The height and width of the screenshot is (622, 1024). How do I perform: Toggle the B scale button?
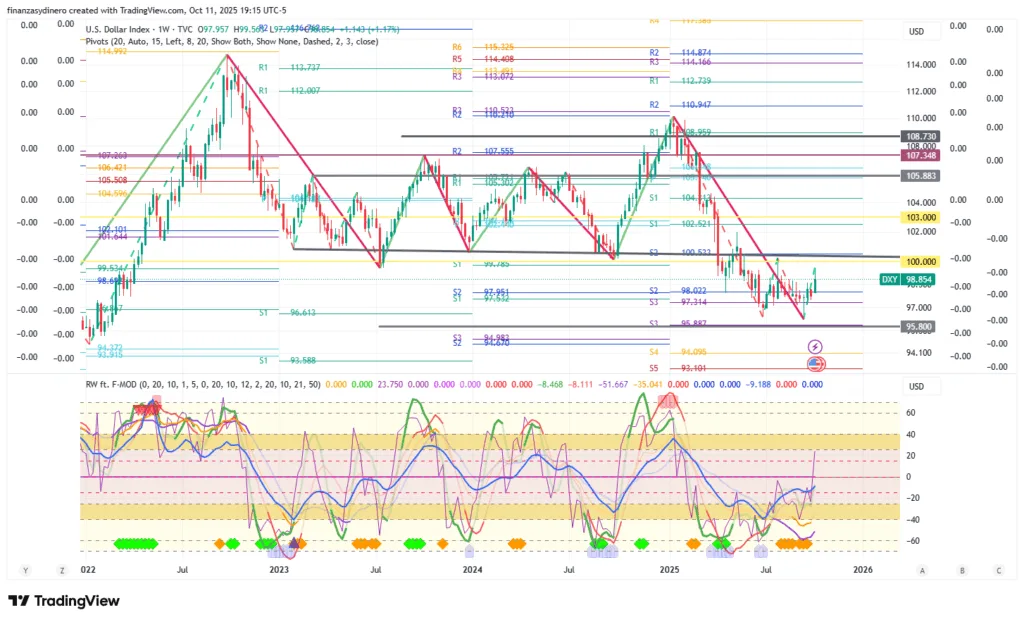tap(961, 570)
